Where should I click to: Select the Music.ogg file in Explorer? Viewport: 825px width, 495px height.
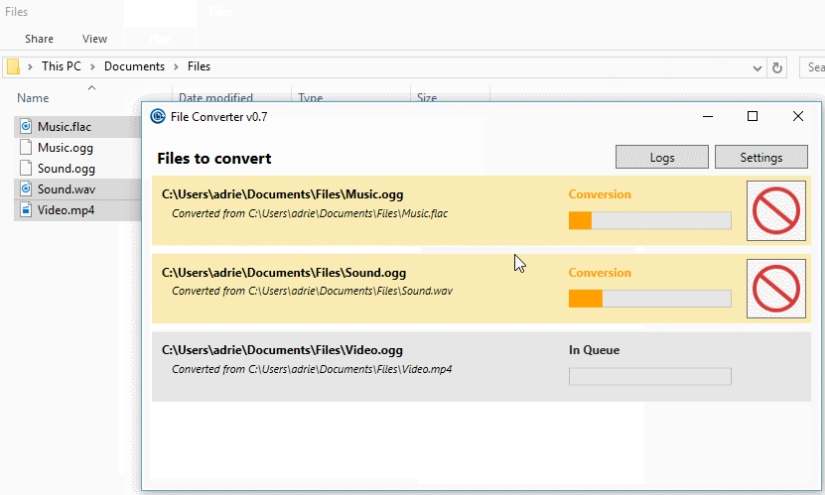(65, 148)
